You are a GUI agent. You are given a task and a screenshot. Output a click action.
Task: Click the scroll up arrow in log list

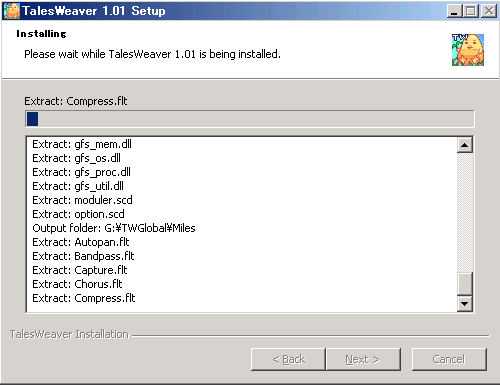pyautogui.click(x=465, y=145)
